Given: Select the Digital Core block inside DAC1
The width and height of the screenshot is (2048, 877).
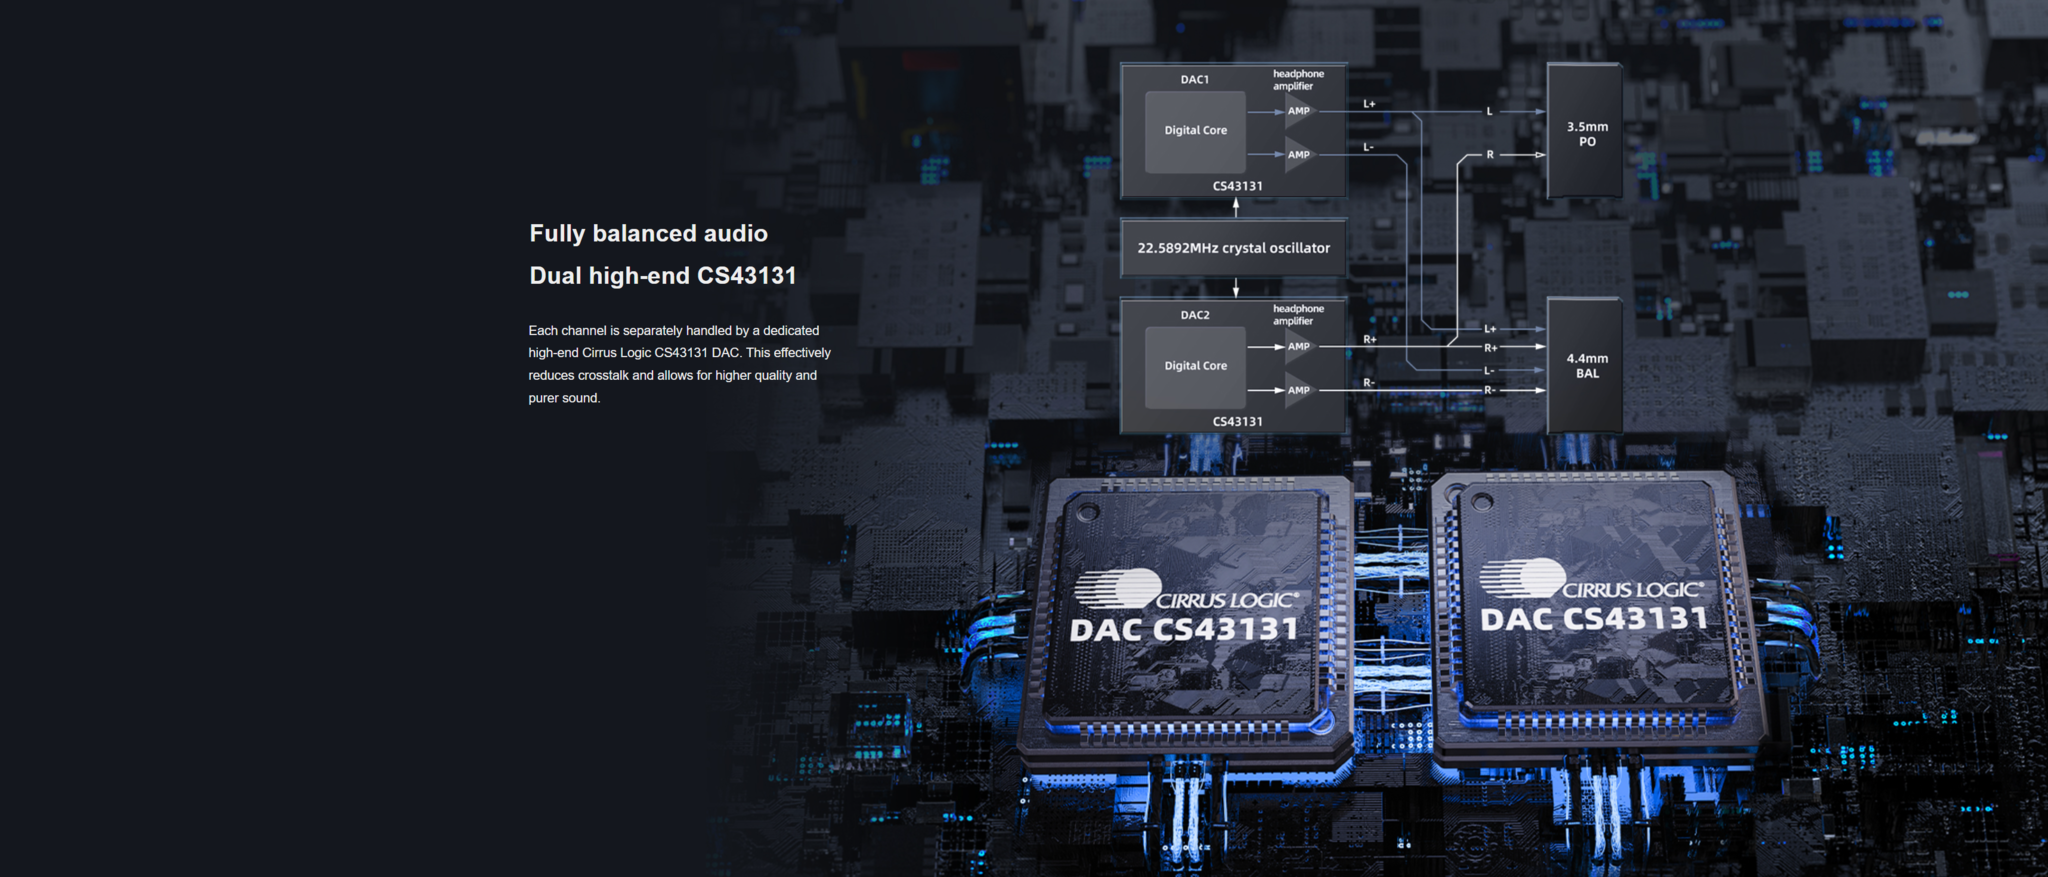Looking at the screenshot, I should click(1195, 131).
